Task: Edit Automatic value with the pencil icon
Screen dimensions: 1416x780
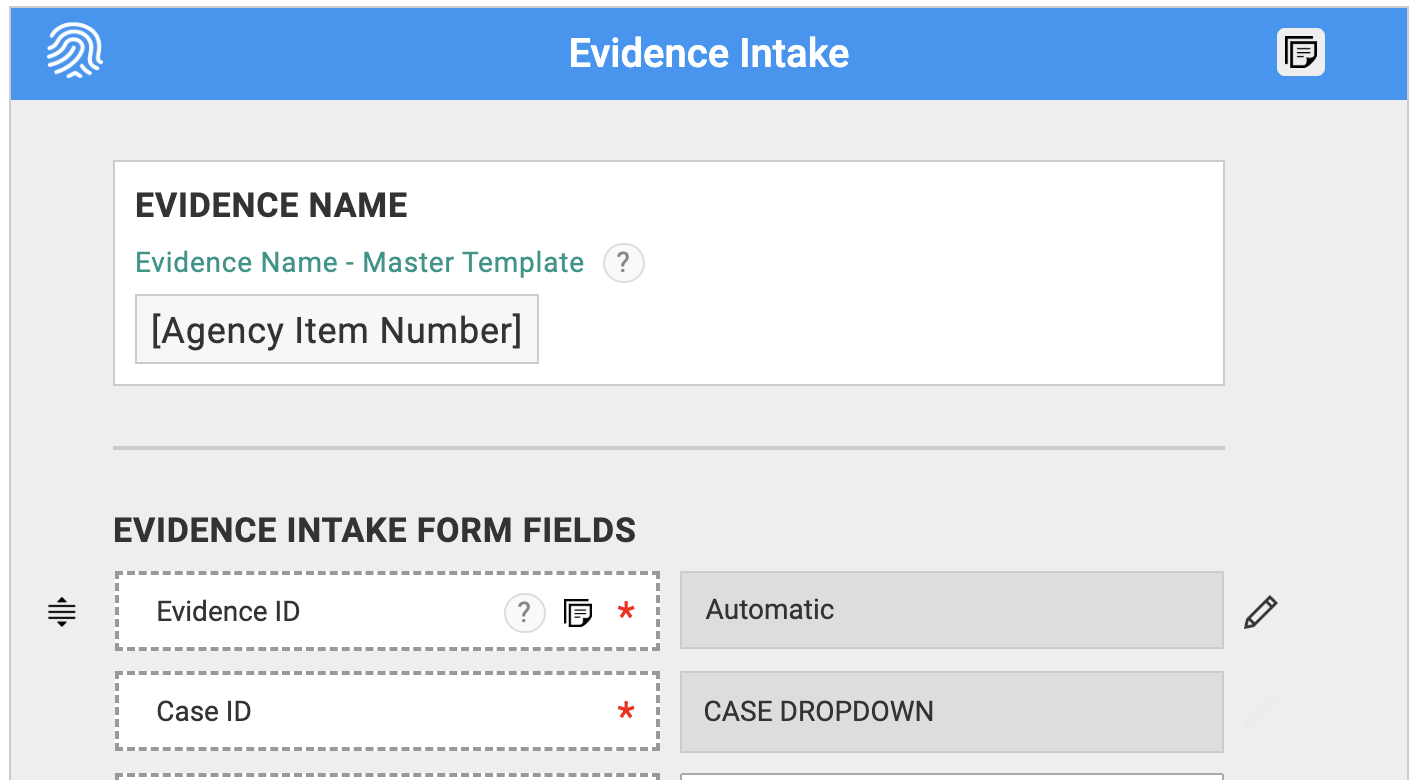Action: click(x=1260, y=611)
